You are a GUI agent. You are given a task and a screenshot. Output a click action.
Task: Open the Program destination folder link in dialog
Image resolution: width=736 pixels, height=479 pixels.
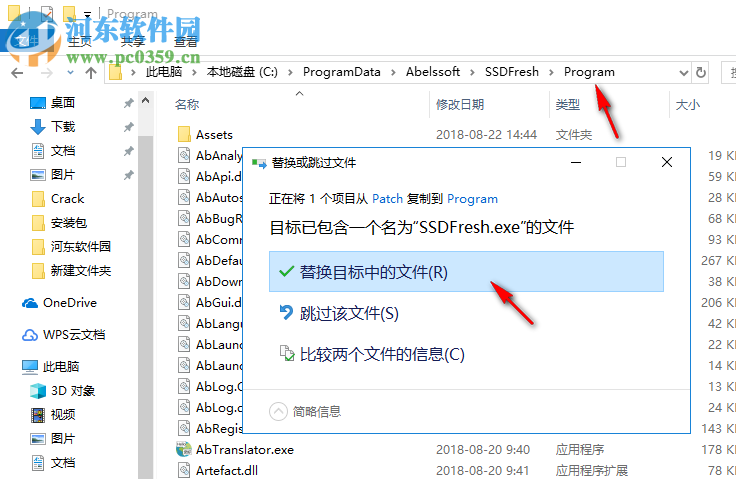click(472, 199)
